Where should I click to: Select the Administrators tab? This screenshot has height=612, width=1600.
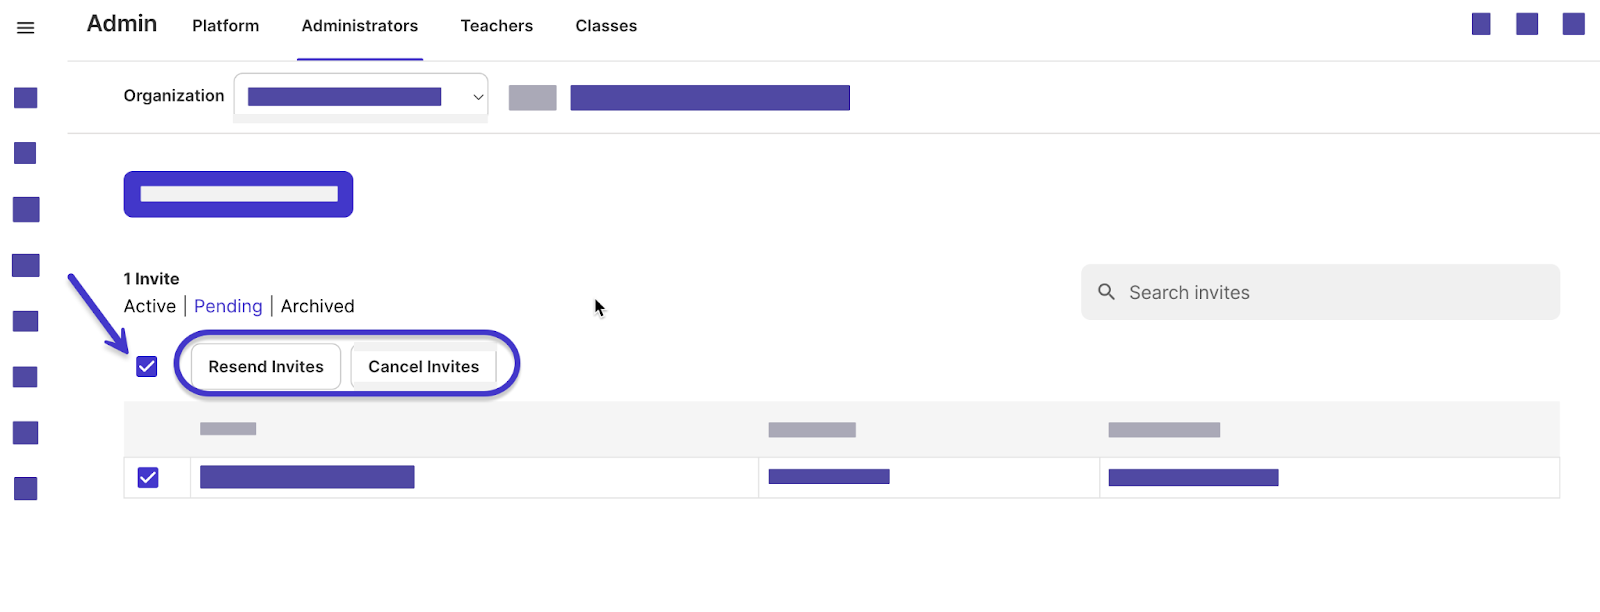360,26
